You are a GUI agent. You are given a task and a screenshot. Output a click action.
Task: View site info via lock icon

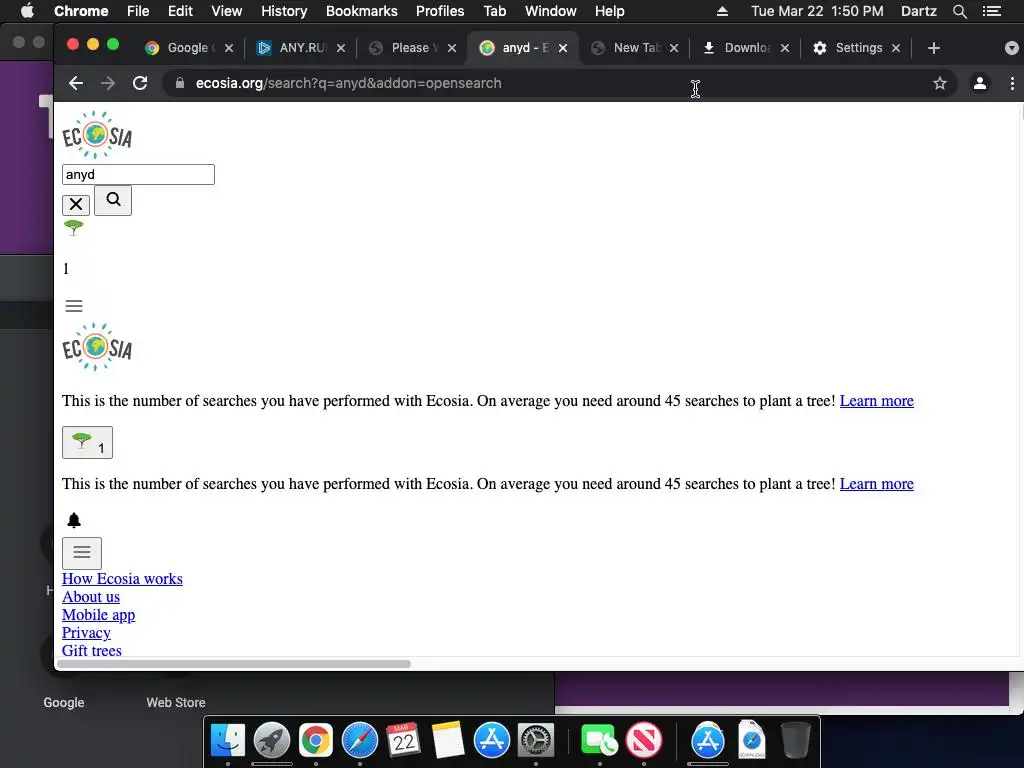click(x=180, y=83)
